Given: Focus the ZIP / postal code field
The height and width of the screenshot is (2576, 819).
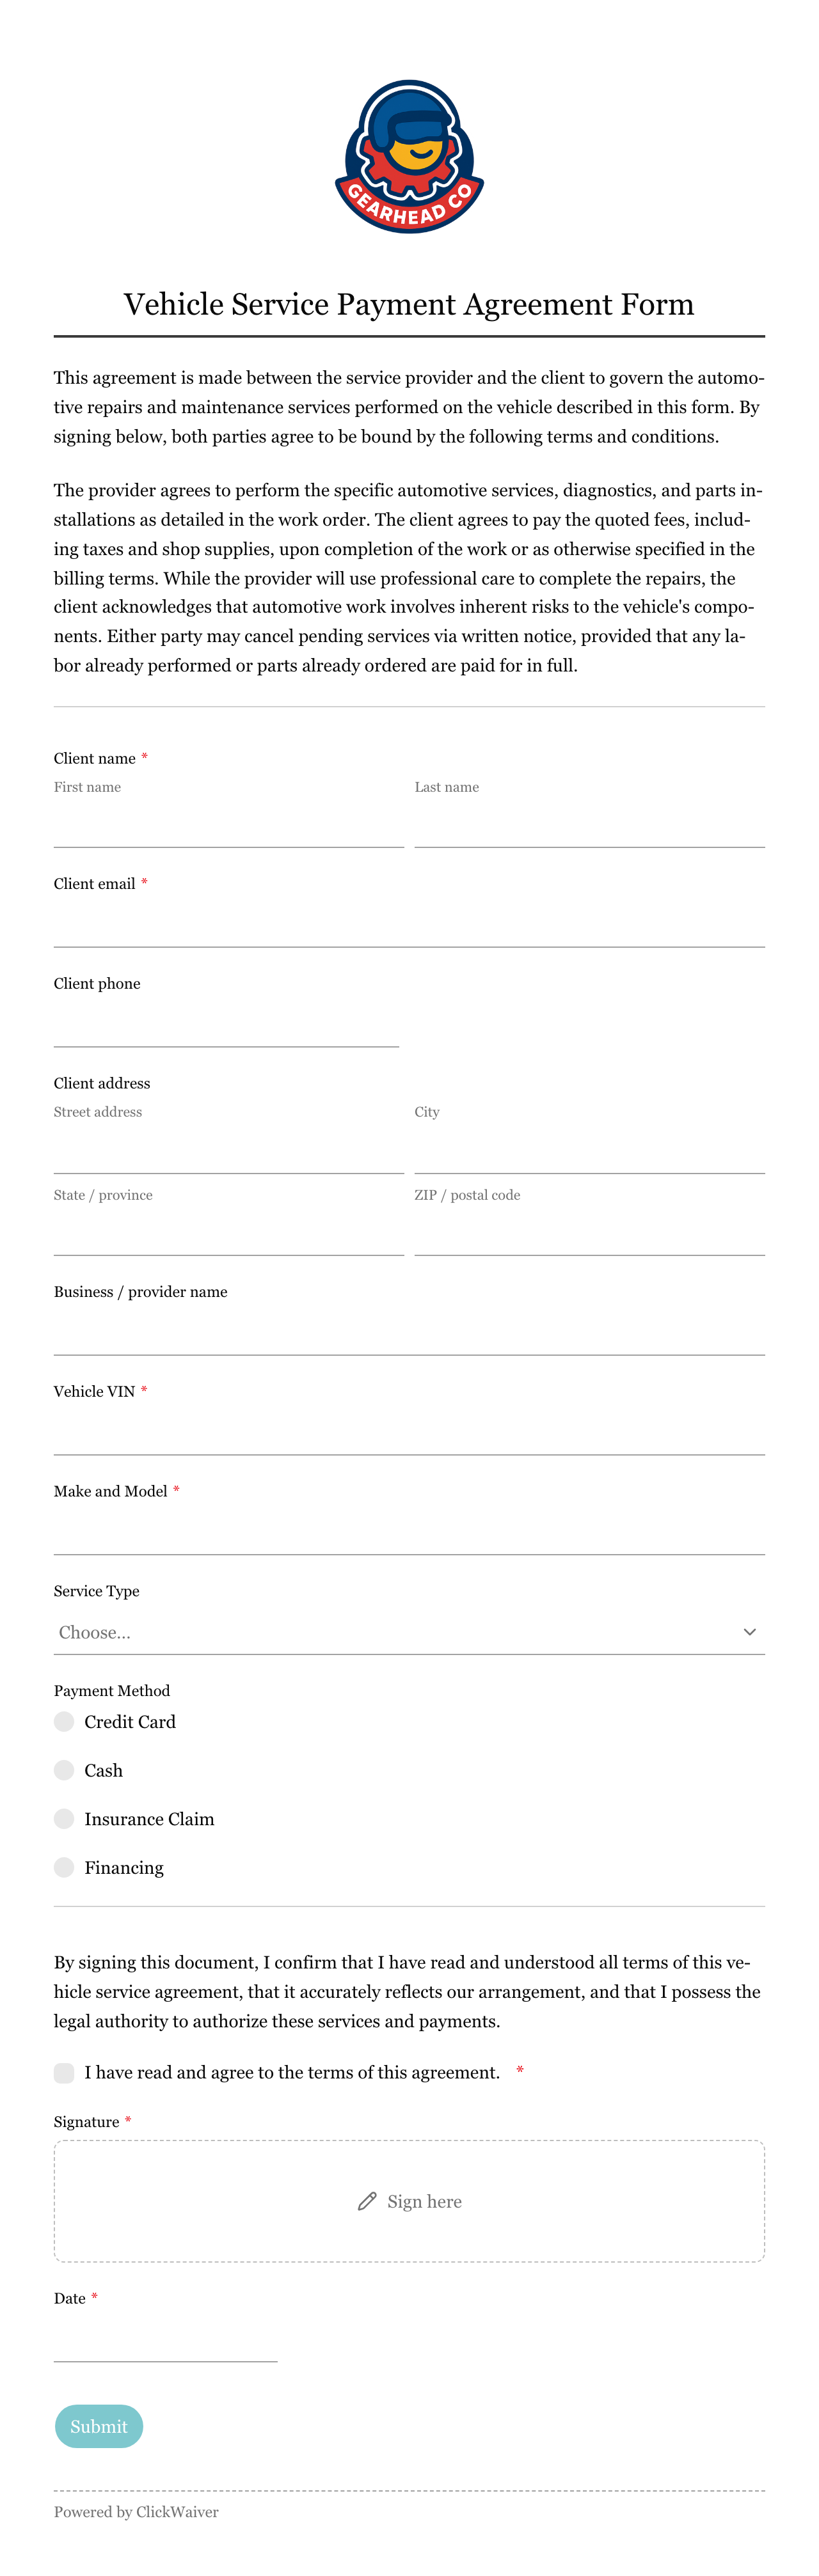Looking at the screenshot, I should pyautogui.click(x=589, y=1234).
